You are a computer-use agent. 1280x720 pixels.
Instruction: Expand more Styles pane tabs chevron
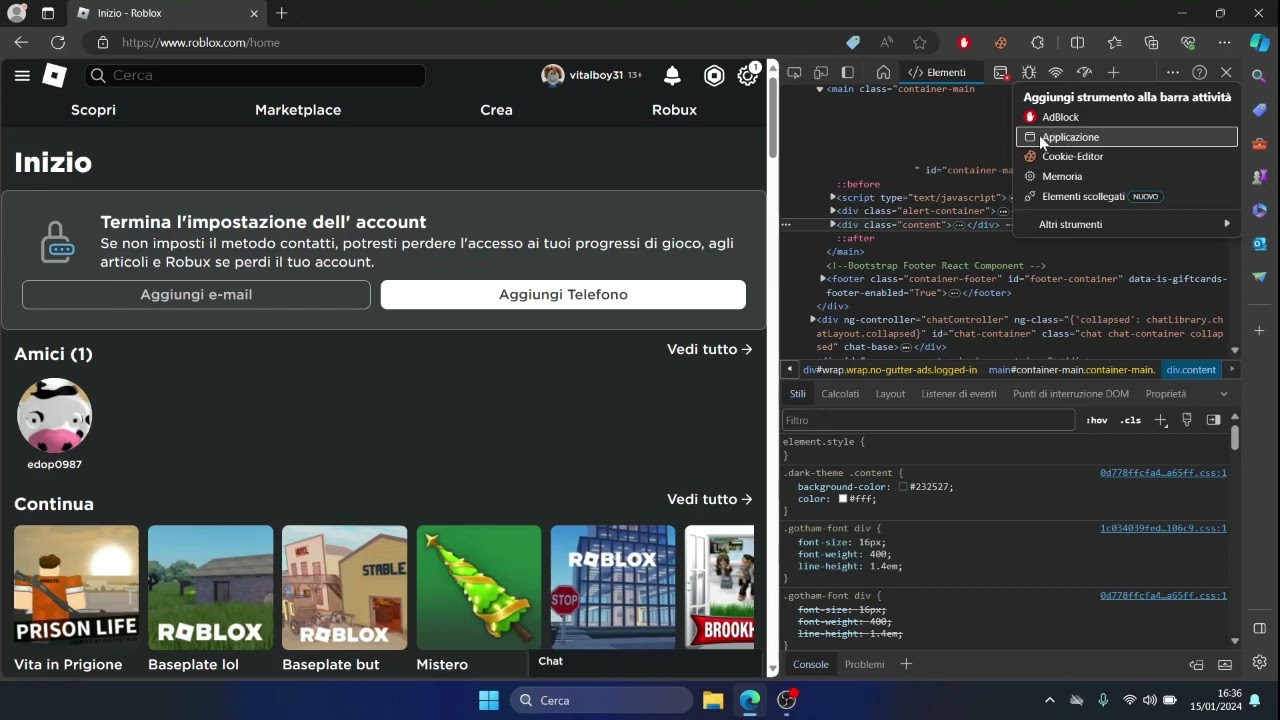point(1223,394)
